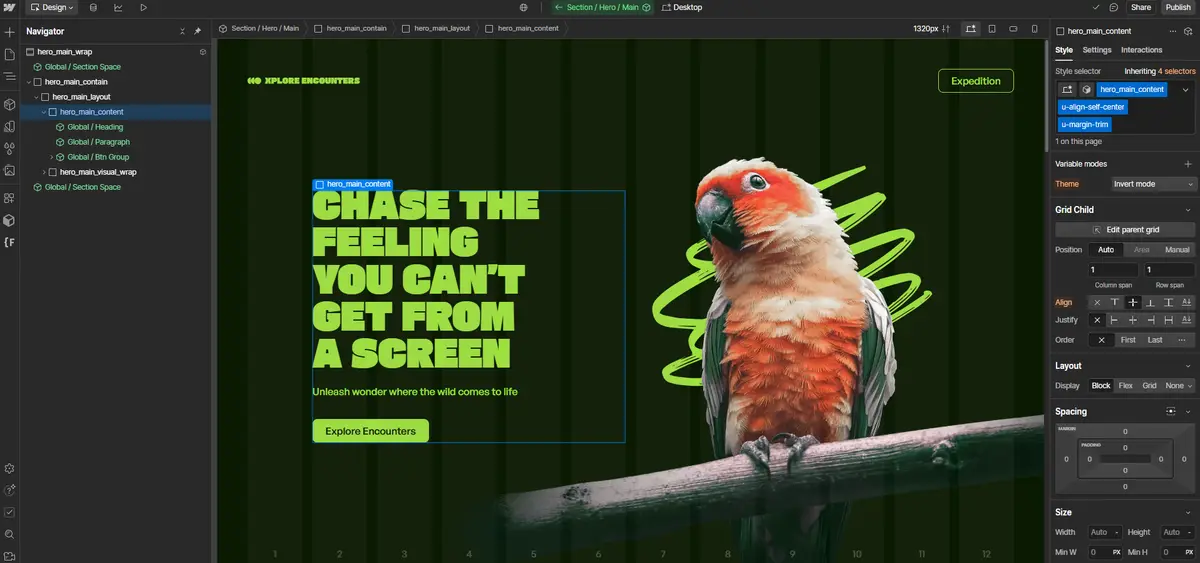Open the Finsweet {F} extension panel
This screenshot has width=1200, height=563.
point(10,243)
